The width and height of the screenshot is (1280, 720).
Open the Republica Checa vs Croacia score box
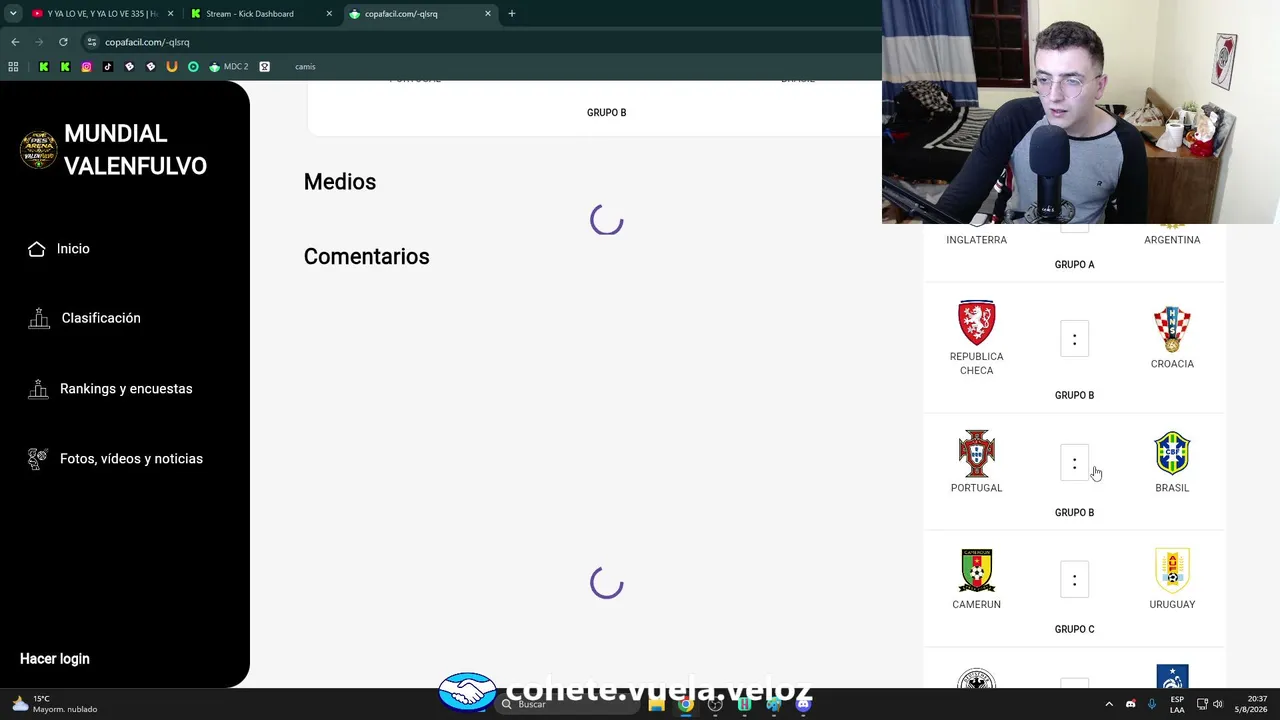tap(1075, 339)
